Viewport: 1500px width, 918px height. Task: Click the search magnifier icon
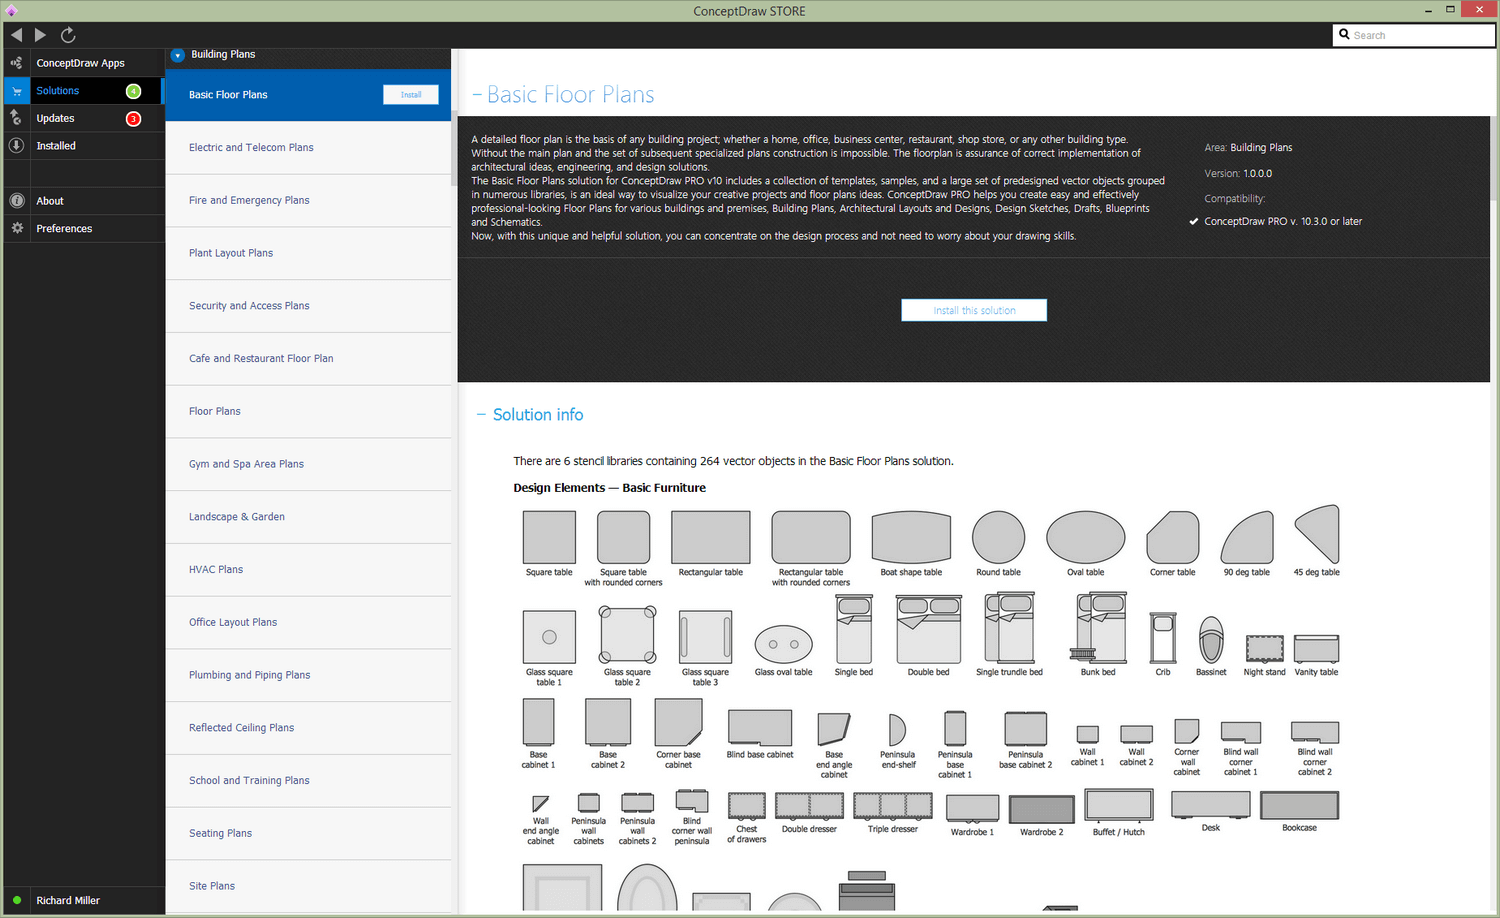pos(1344,34)
